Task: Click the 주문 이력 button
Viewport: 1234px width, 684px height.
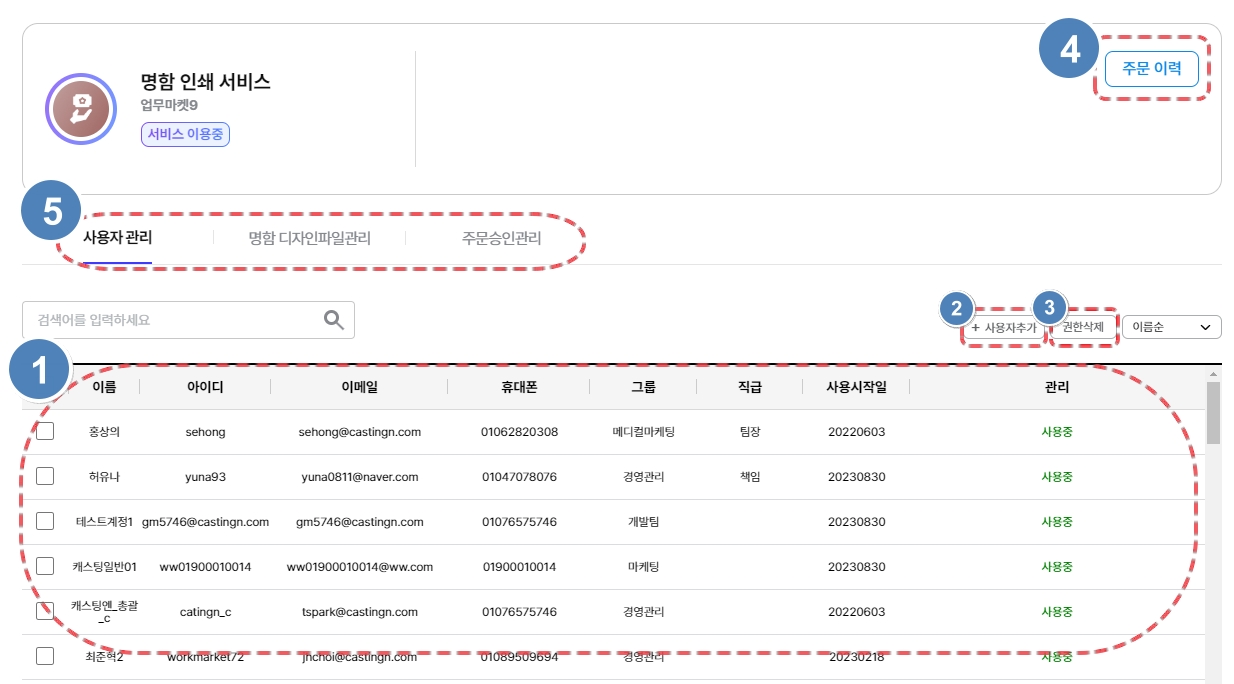Action: (1151, 69)
